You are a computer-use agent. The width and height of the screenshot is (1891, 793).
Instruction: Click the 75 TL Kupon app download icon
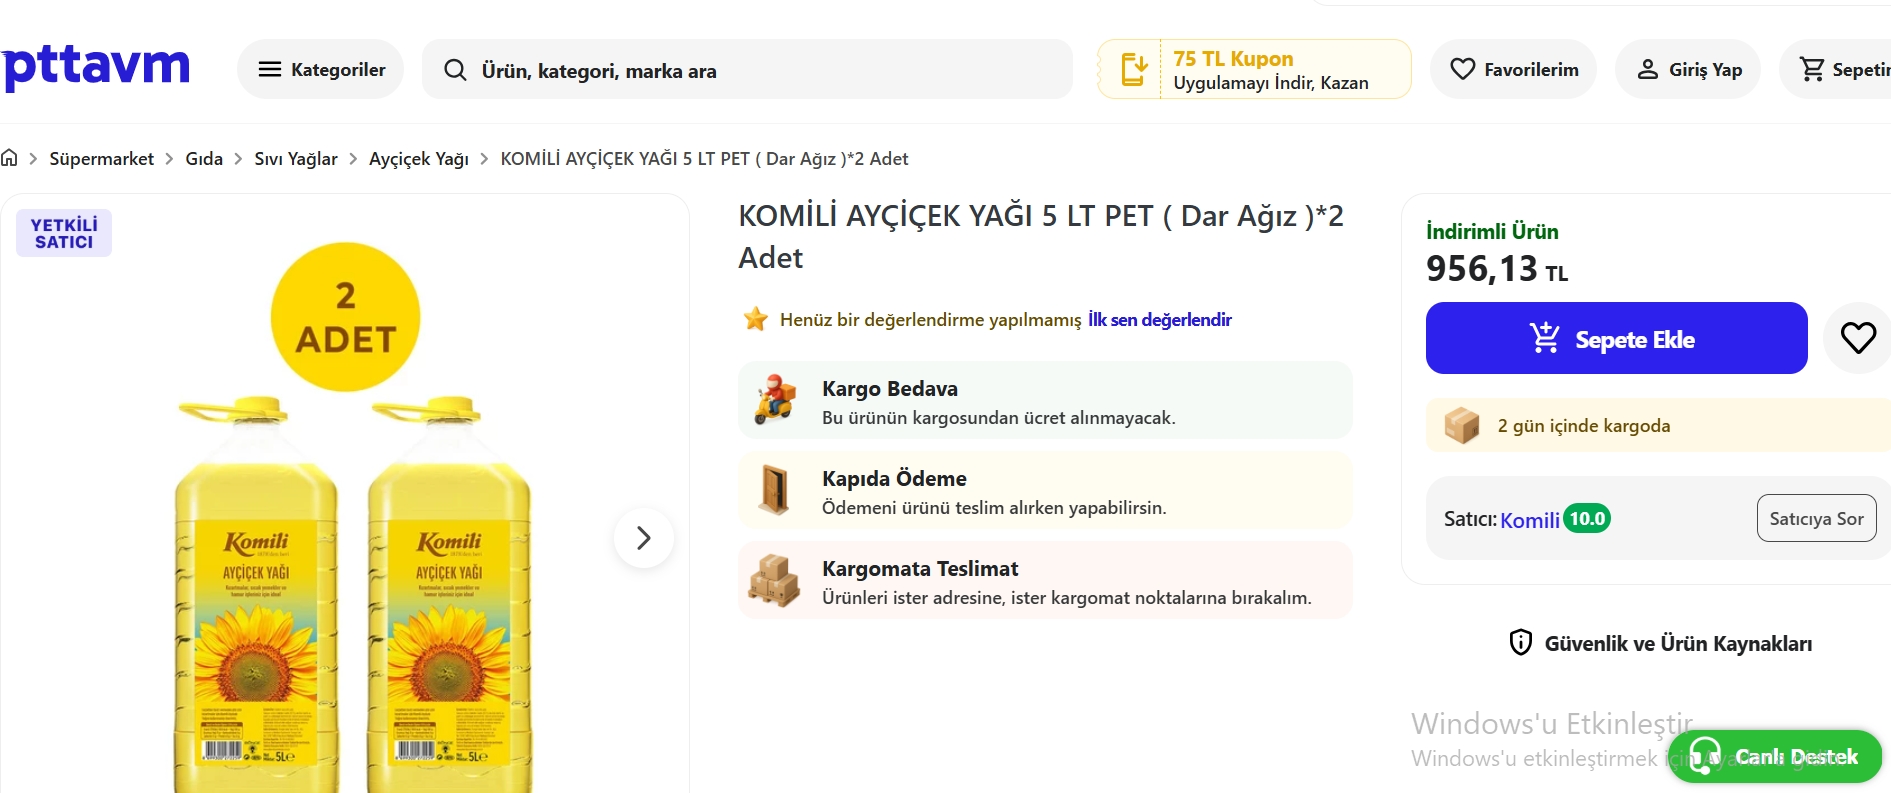point(1135,69)
